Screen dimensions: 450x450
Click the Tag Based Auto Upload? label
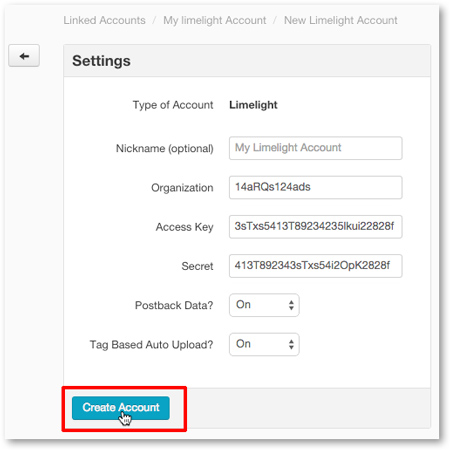pyautogui.click(x=152, y=345)
